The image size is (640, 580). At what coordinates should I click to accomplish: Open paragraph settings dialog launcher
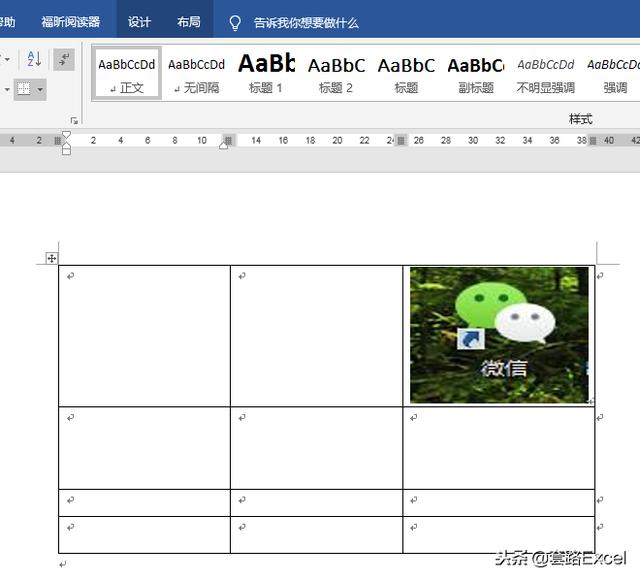point(74,119)
